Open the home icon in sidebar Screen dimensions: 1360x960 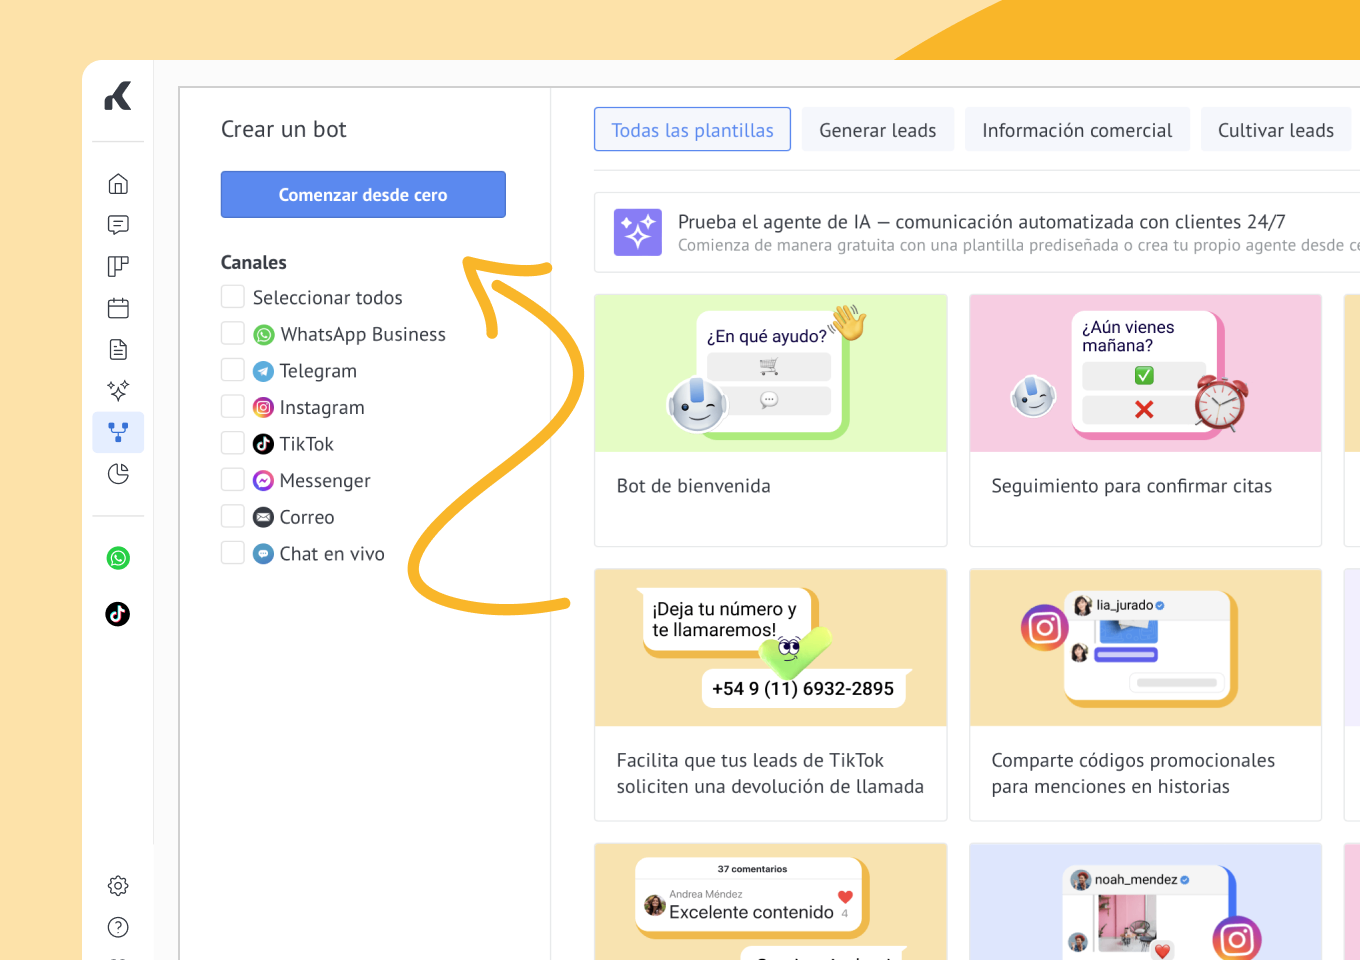(118, 184)
